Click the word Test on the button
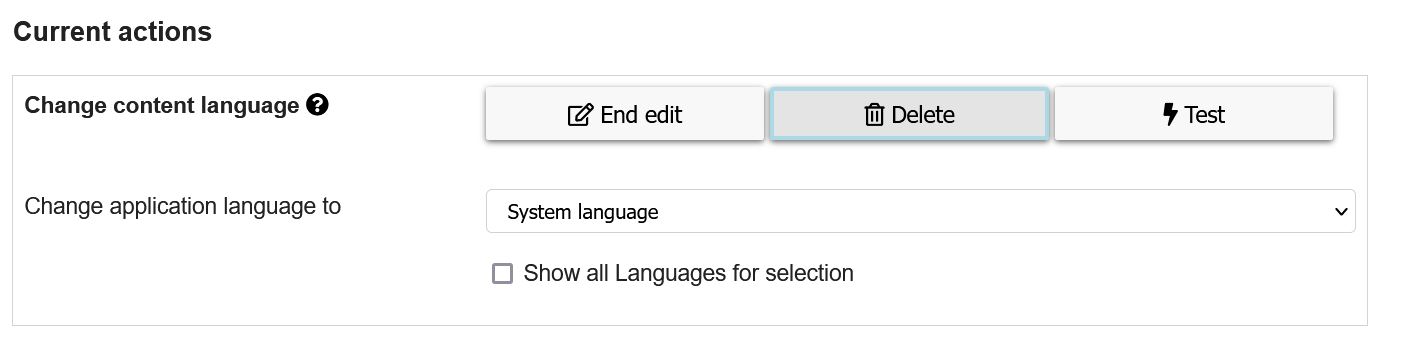This screenshot has height=360, width=1411. pyautogui.click(x=1205, y=115)
